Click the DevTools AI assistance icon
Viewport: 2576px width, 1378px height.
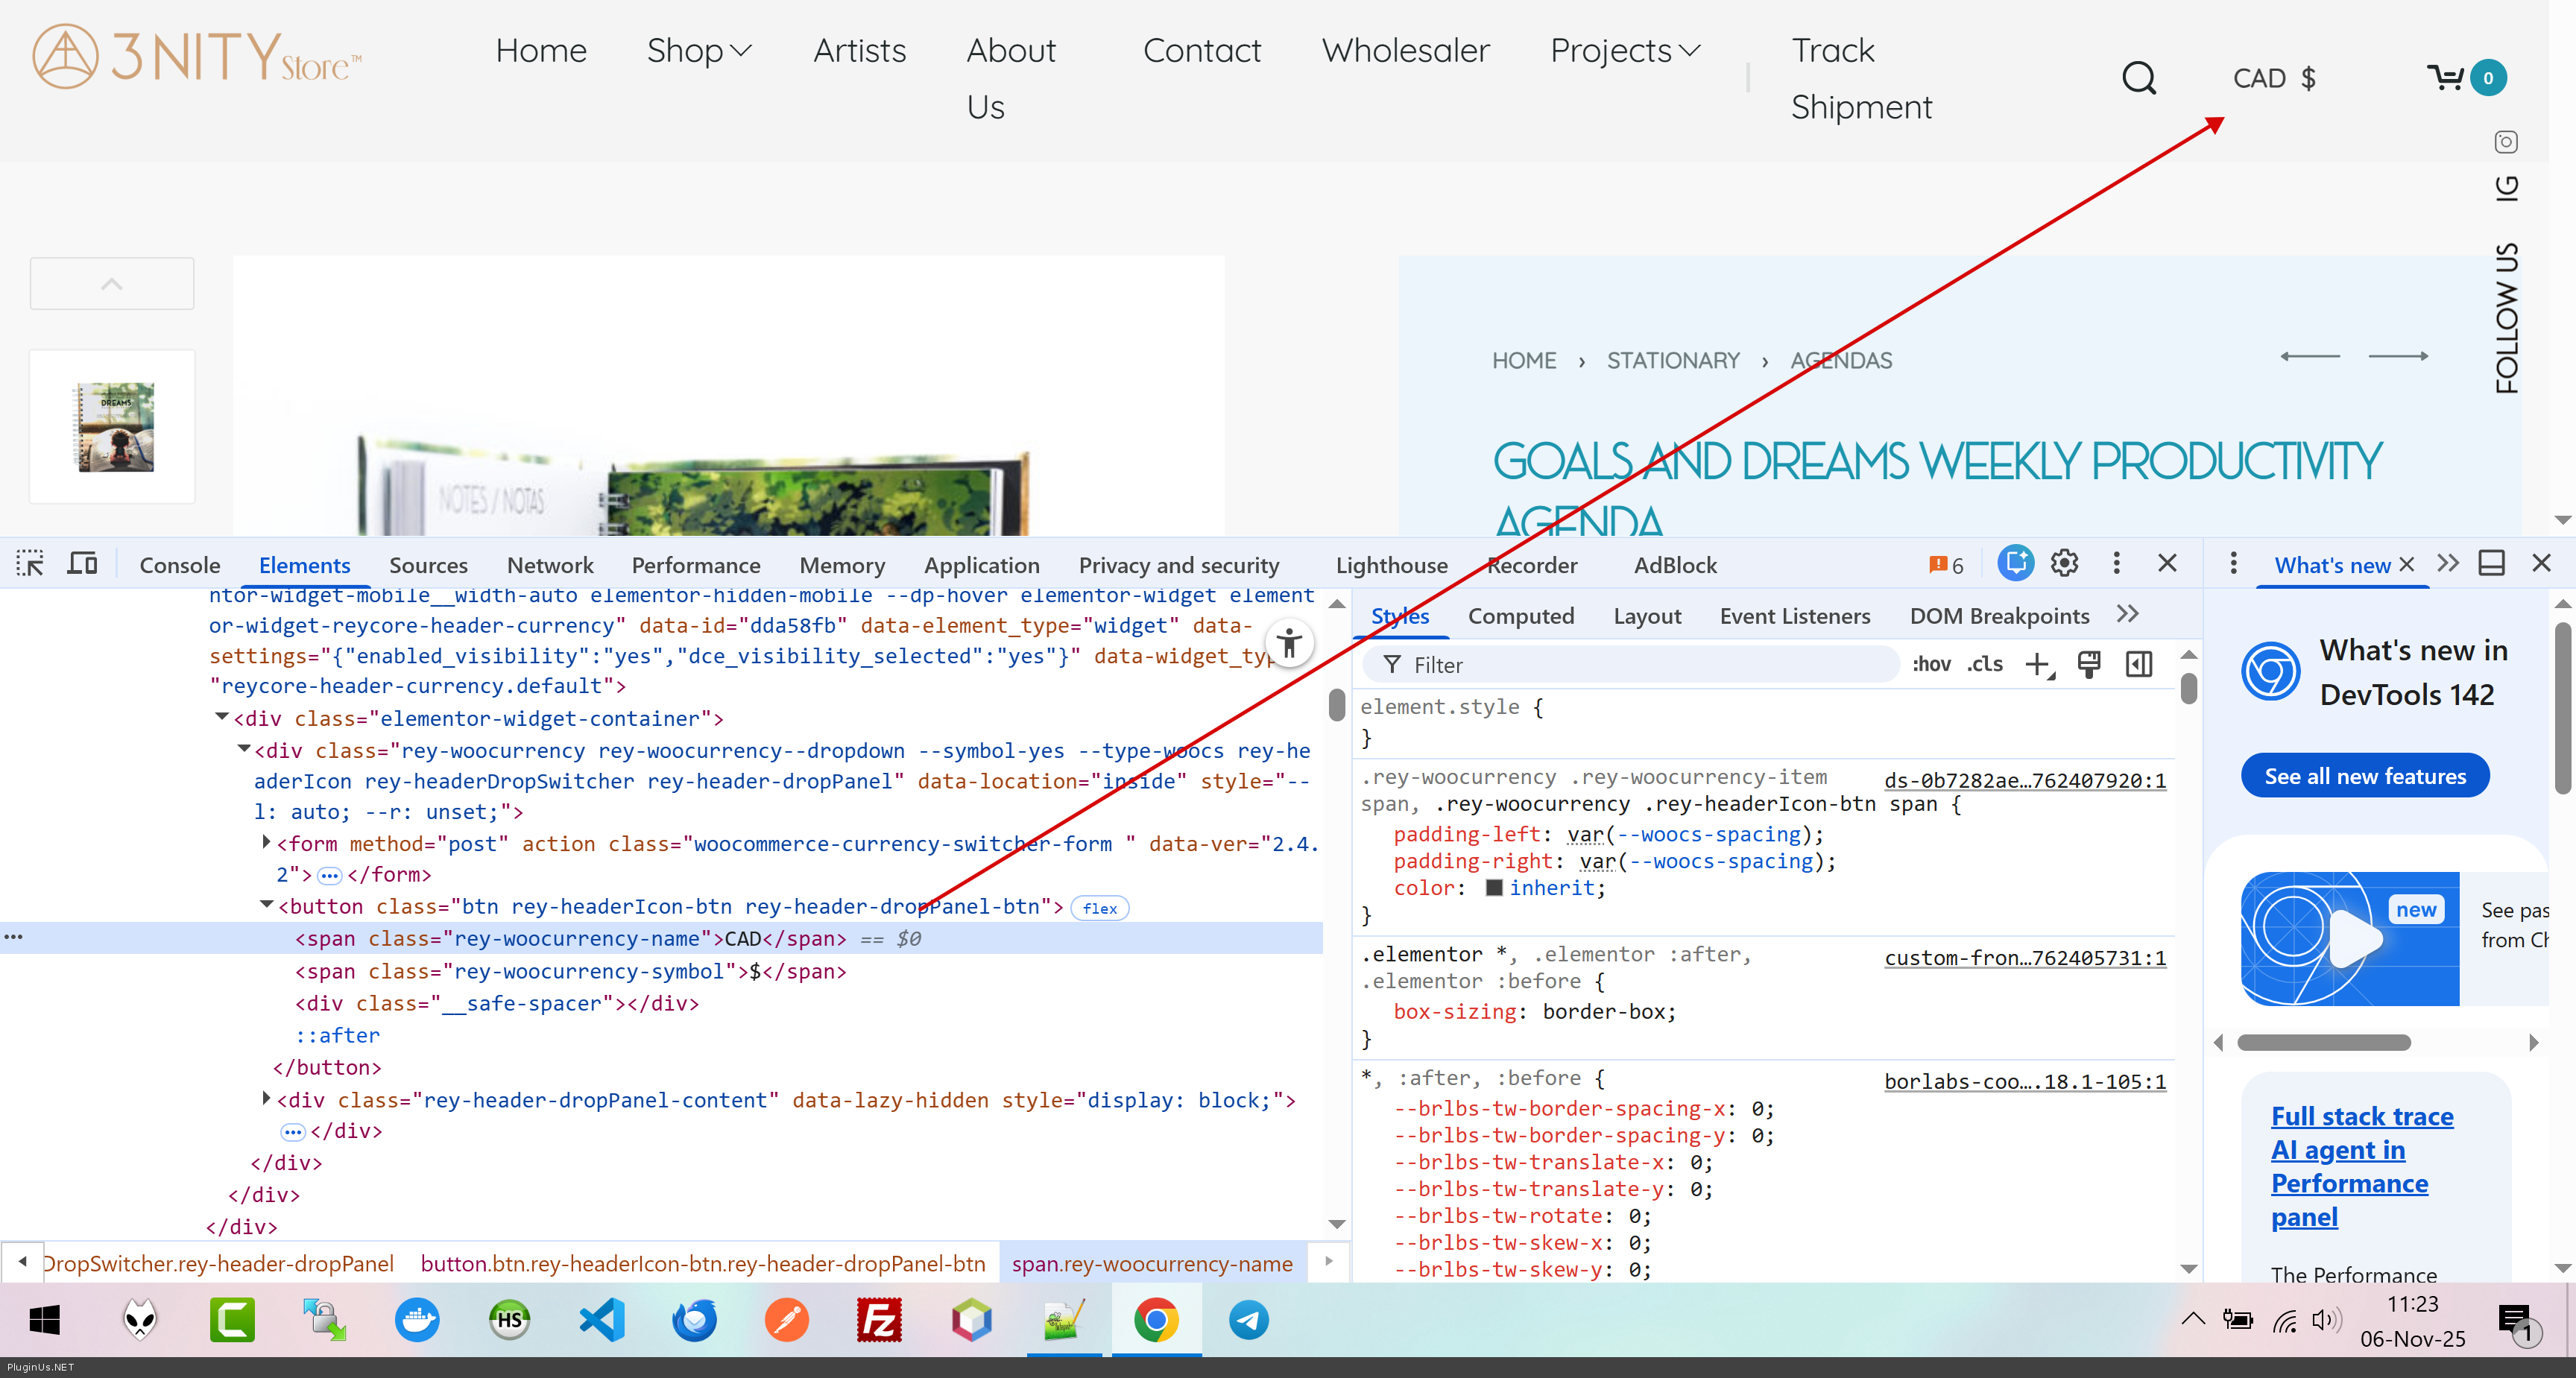(2015, 564)
